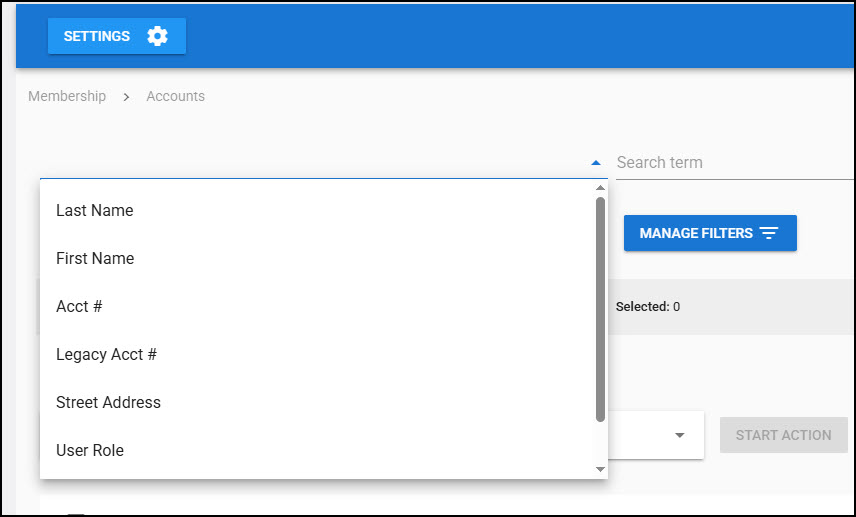856x517 pixels.
Task: Go to the Membership breadcrumb link
Action: pos(67,96)
